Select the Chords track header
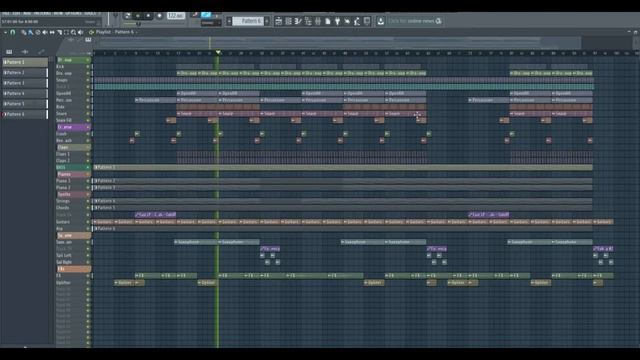This screenshot has width=640, height=360. [x=73, y=208]
